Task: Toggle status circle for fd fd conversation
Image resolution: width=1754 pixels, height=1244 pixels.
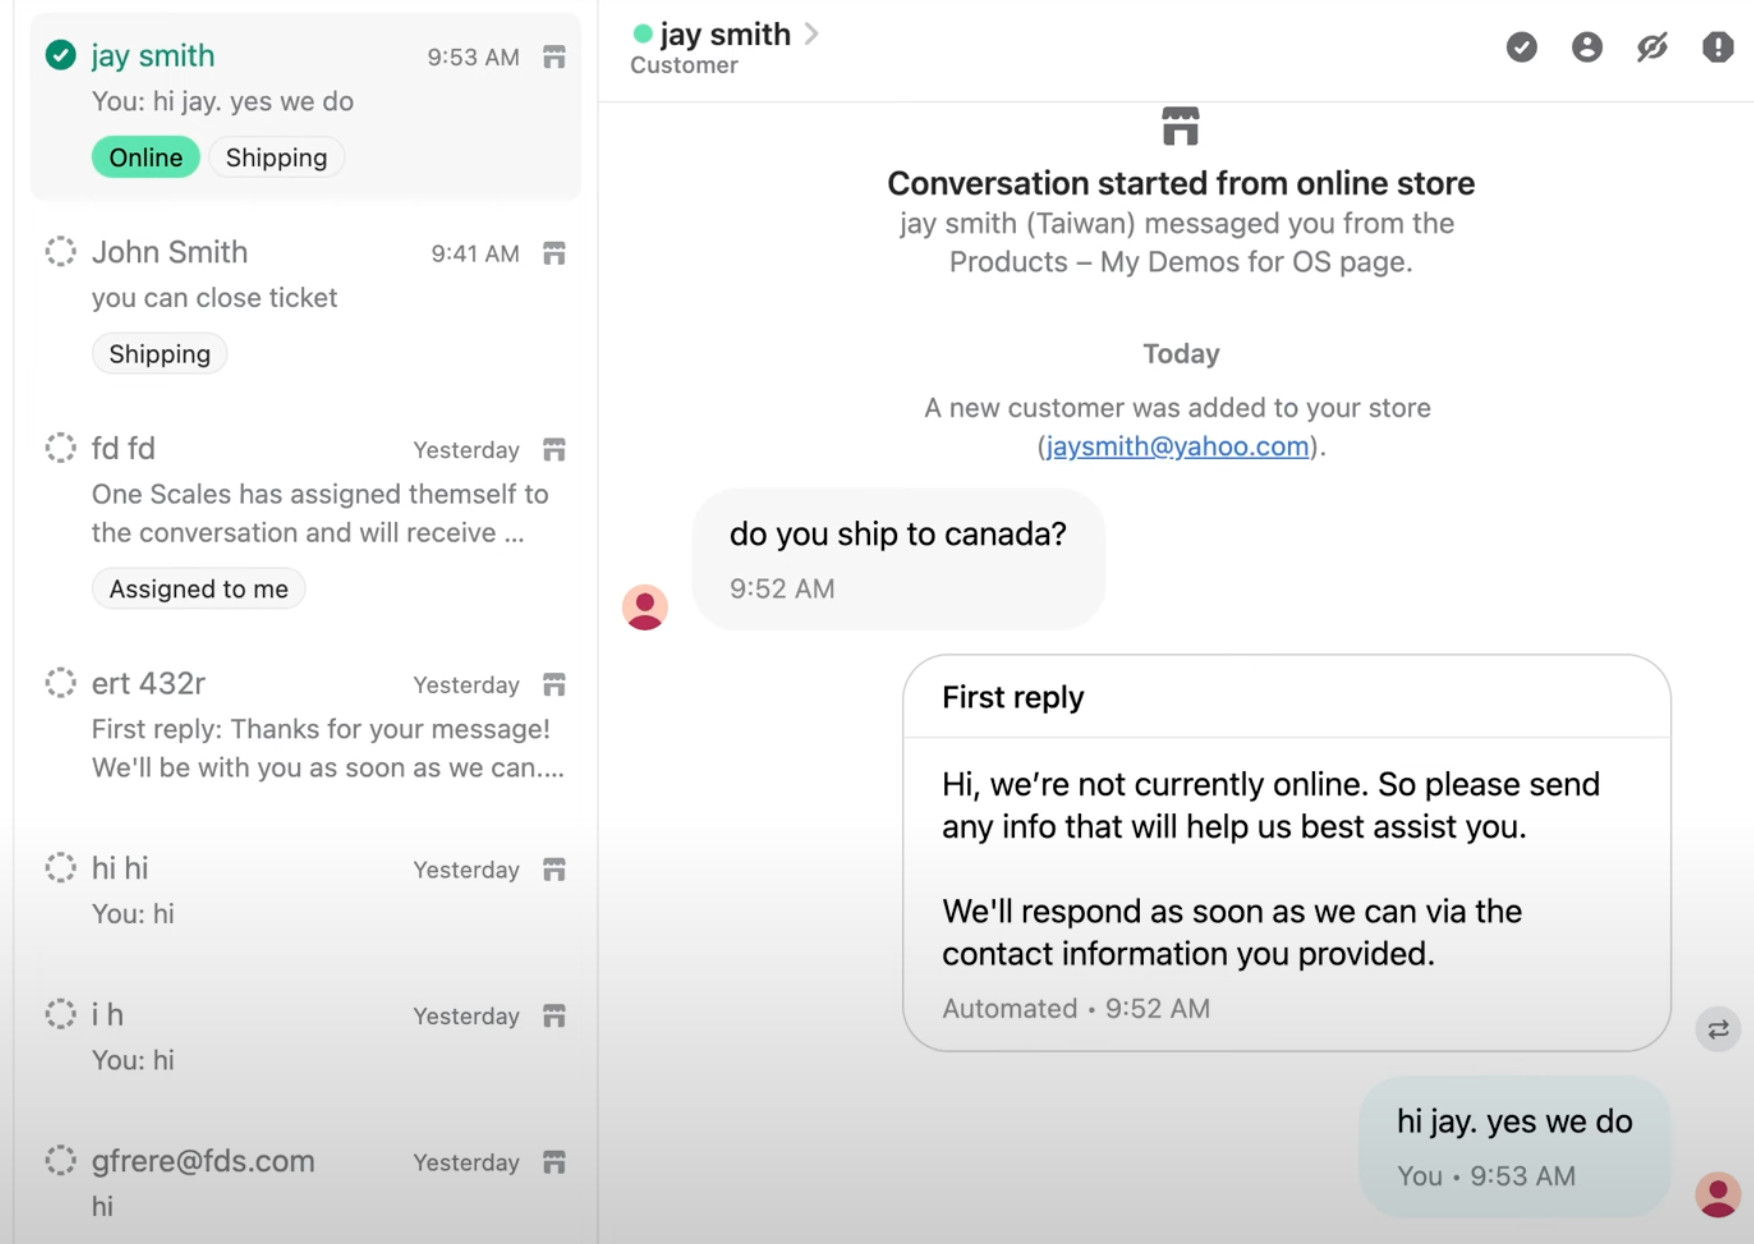Action: click(61, 448)
